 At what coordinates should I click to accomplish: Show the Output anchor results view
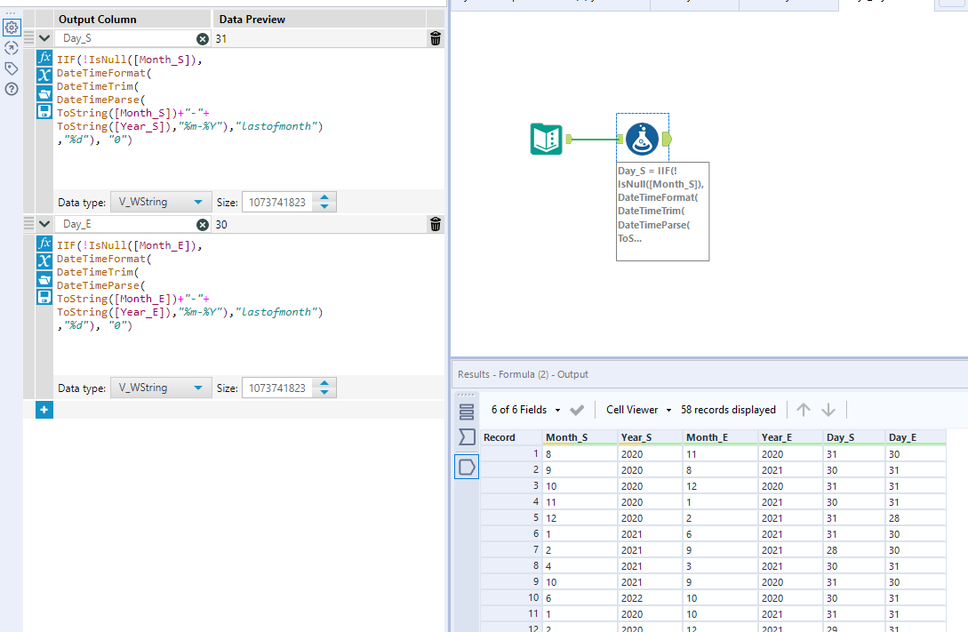467,467
